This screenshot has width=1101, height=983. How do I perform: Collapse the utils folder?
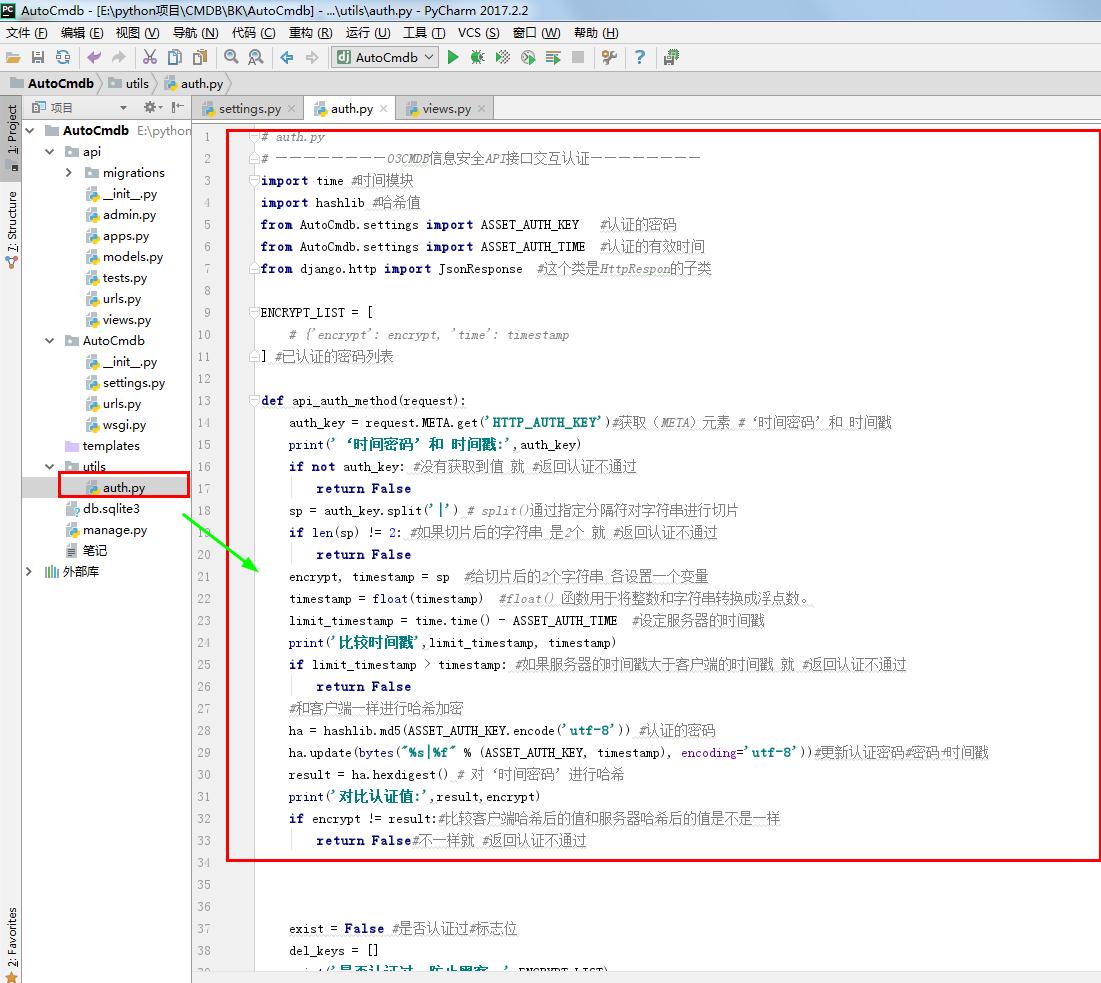click(x=50, y=466)
